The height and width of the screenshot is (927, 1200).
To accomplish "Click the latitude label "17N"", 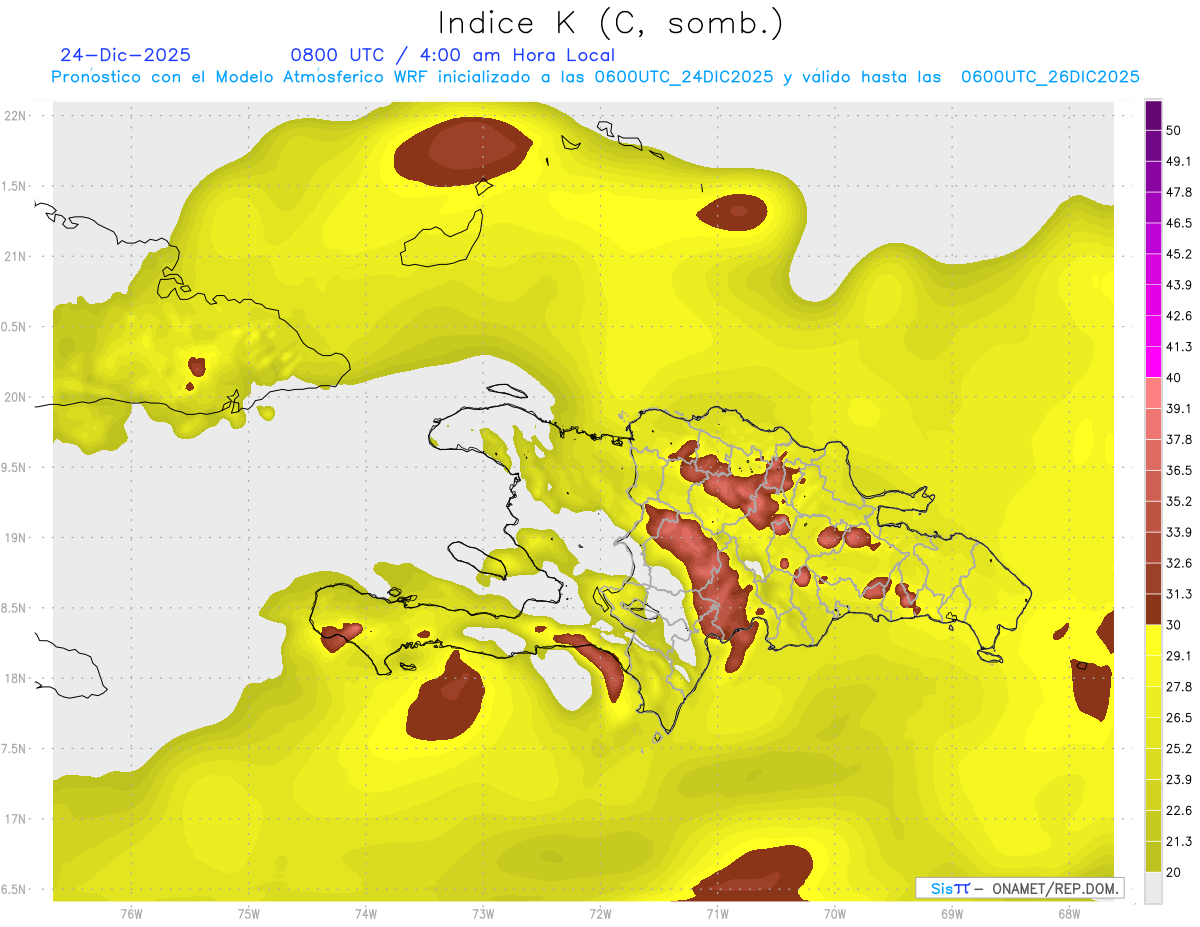I will point(15,820).
